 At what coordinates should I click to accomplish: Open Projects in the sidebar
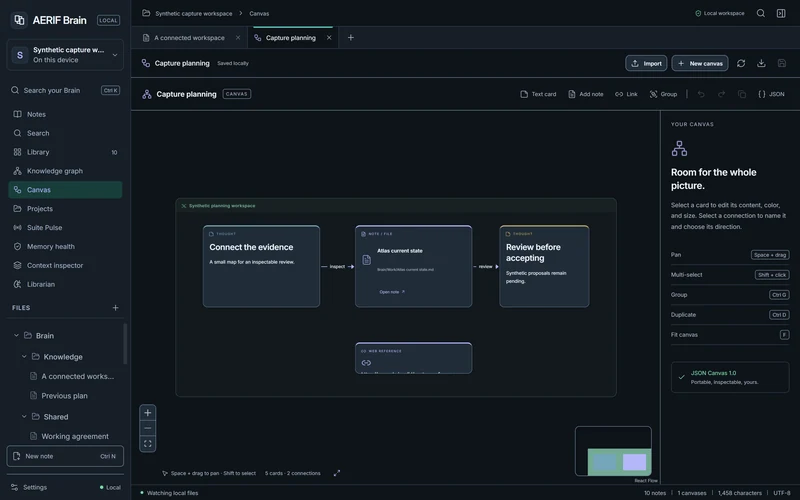[65, 209]
